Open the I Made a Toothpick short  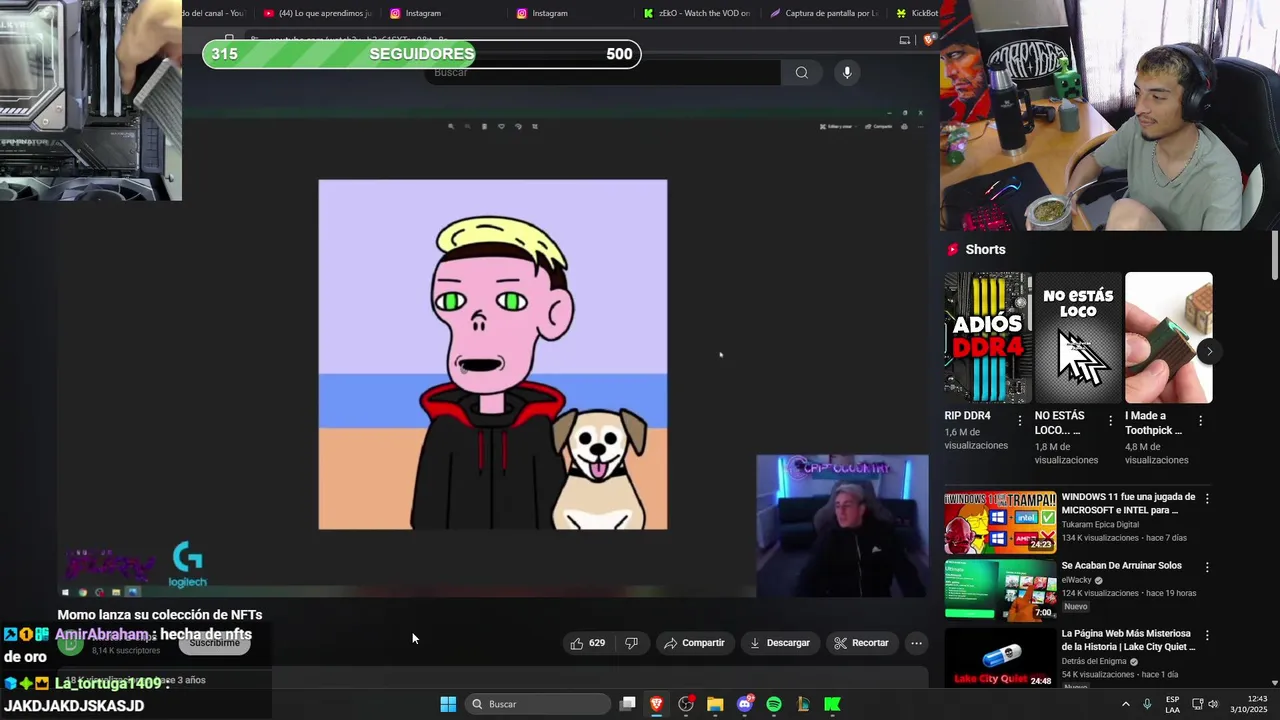(1168, 338)
